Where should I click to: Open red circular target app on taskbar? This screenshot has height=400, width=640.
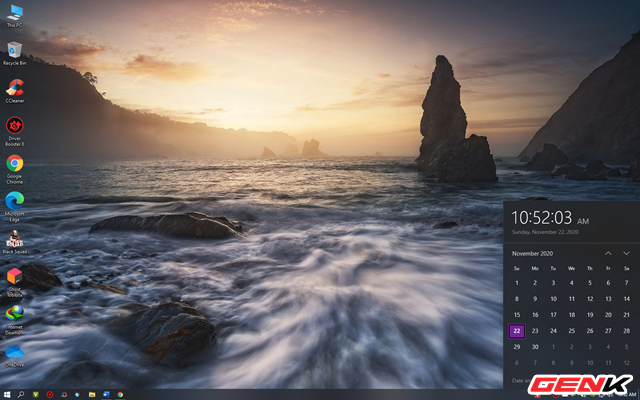[50, 395]
